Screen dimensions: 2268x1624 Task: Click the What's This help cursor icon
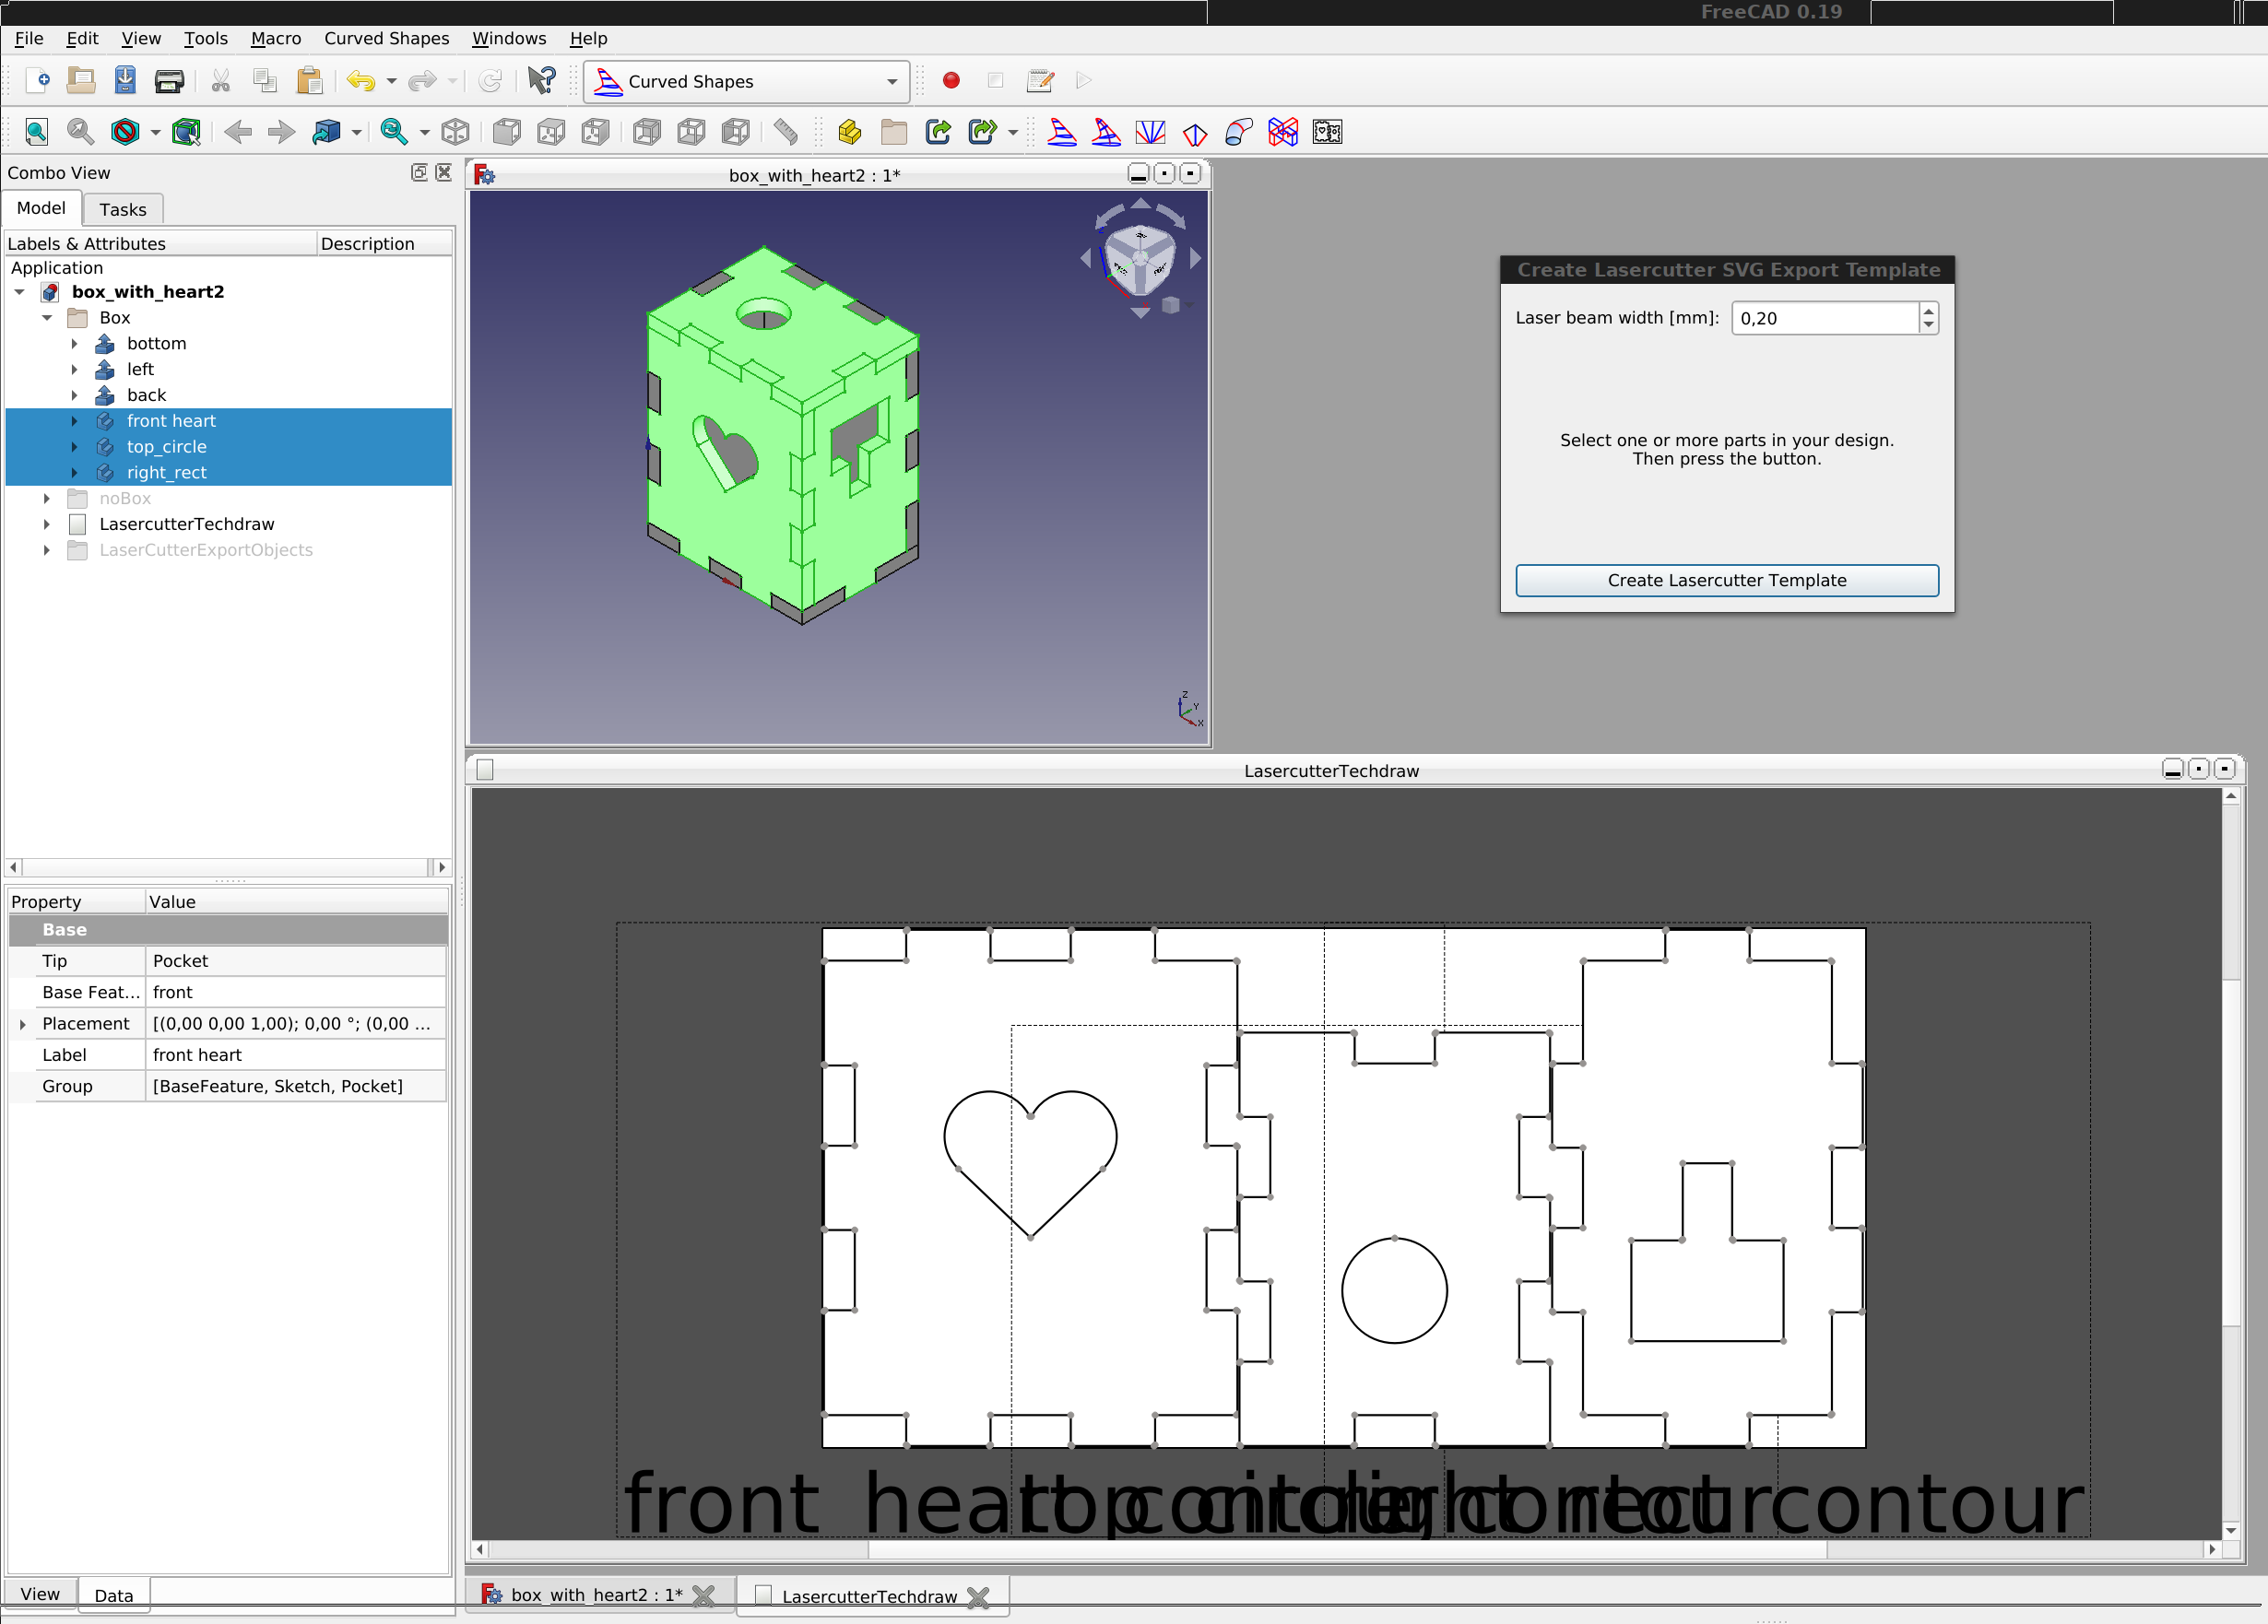coord(541,81)
